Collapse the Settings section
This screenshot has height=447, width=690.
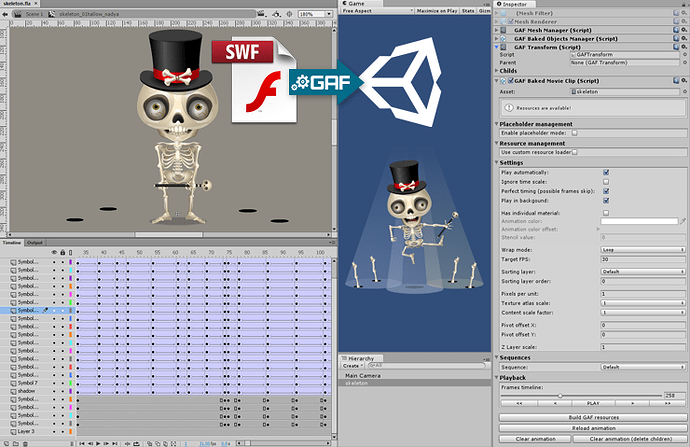(497, 163)
